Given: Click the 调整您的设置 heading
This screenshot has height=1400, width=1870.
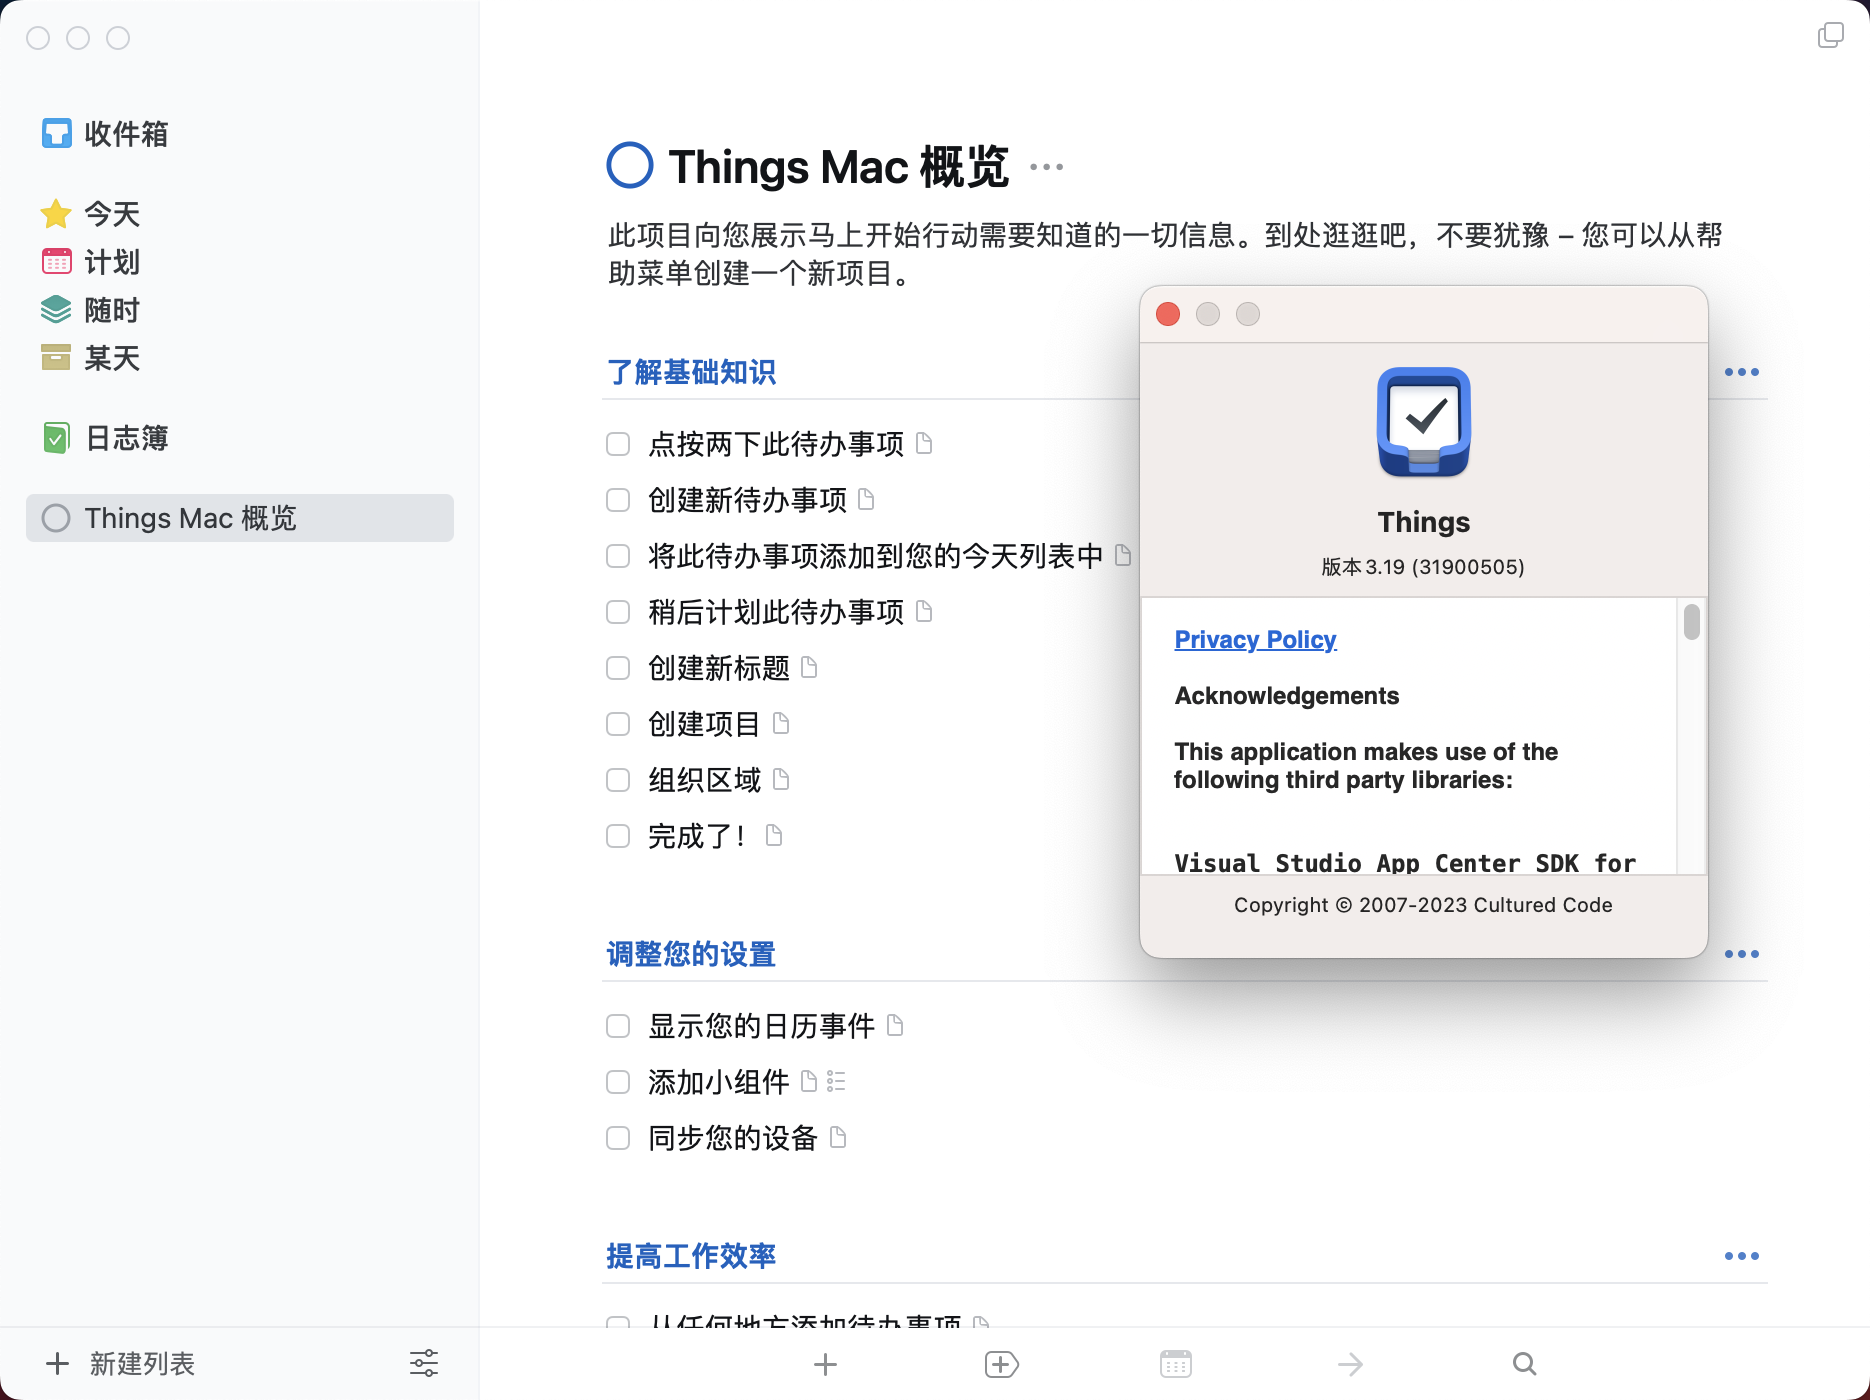Looking at the screenshot, I should [691, 954].
